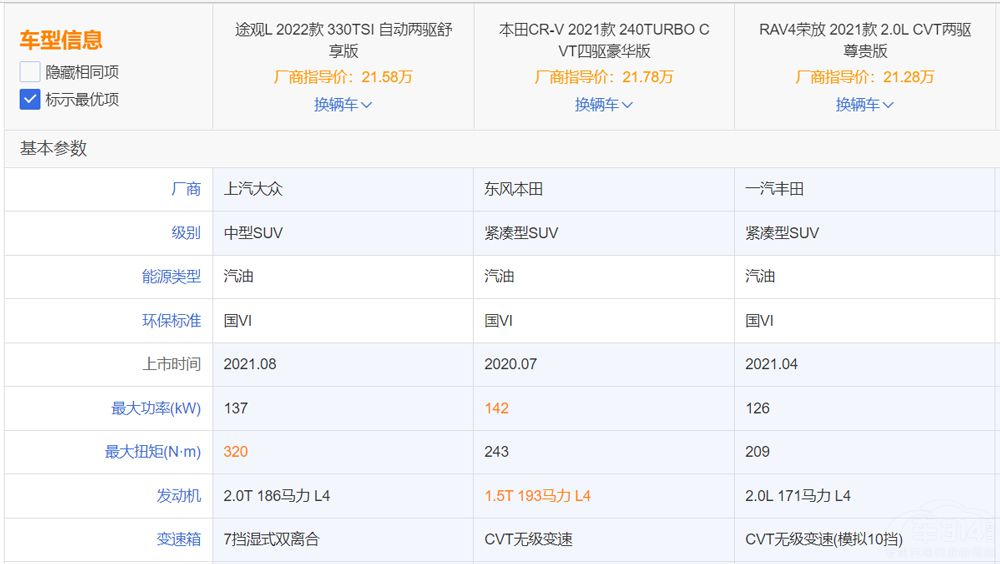Click the 厂商 row label

point(186,189)
